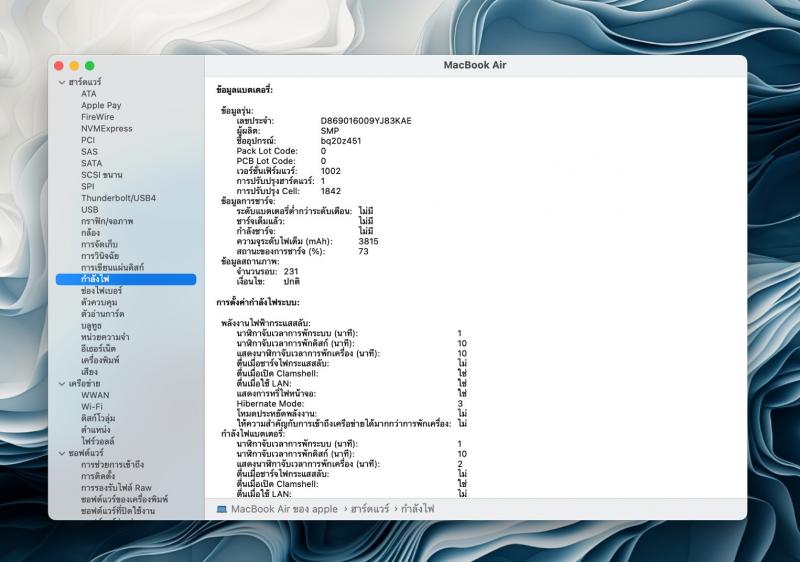Open SAS sidebar entry
Image resolution: width=800 pixels, height=562 pixels.
coord(89,152)
